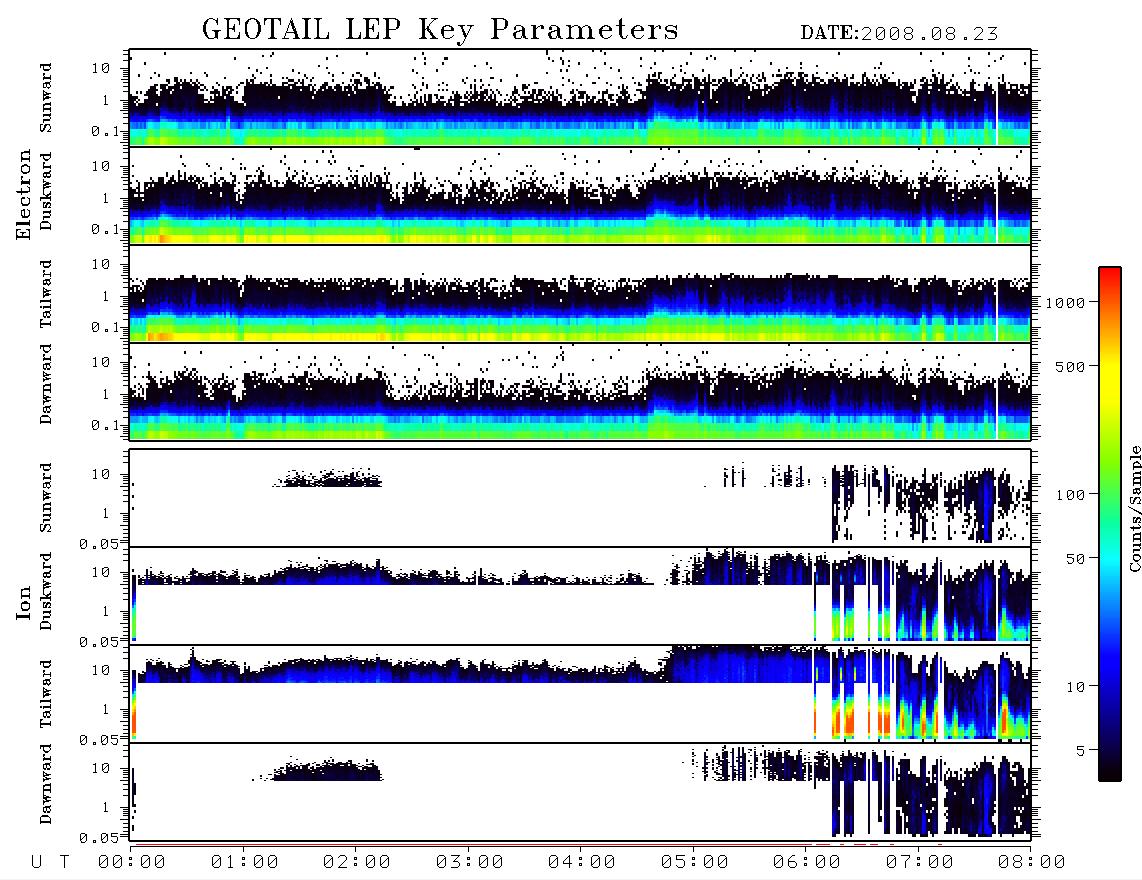This screenshot has width=1142, height=880.
Task: Click the "03:00" time tick label
Action: point(470,862)
